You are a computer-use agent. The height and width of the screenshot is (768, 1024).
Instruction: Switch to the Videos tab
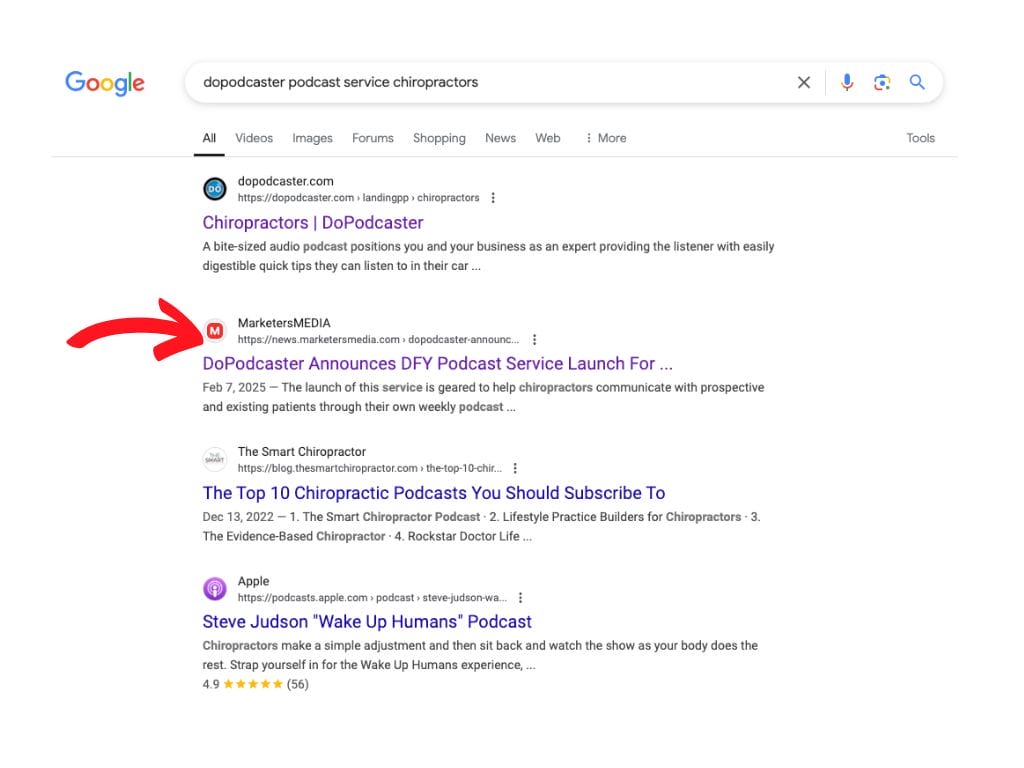coord(254,138)
